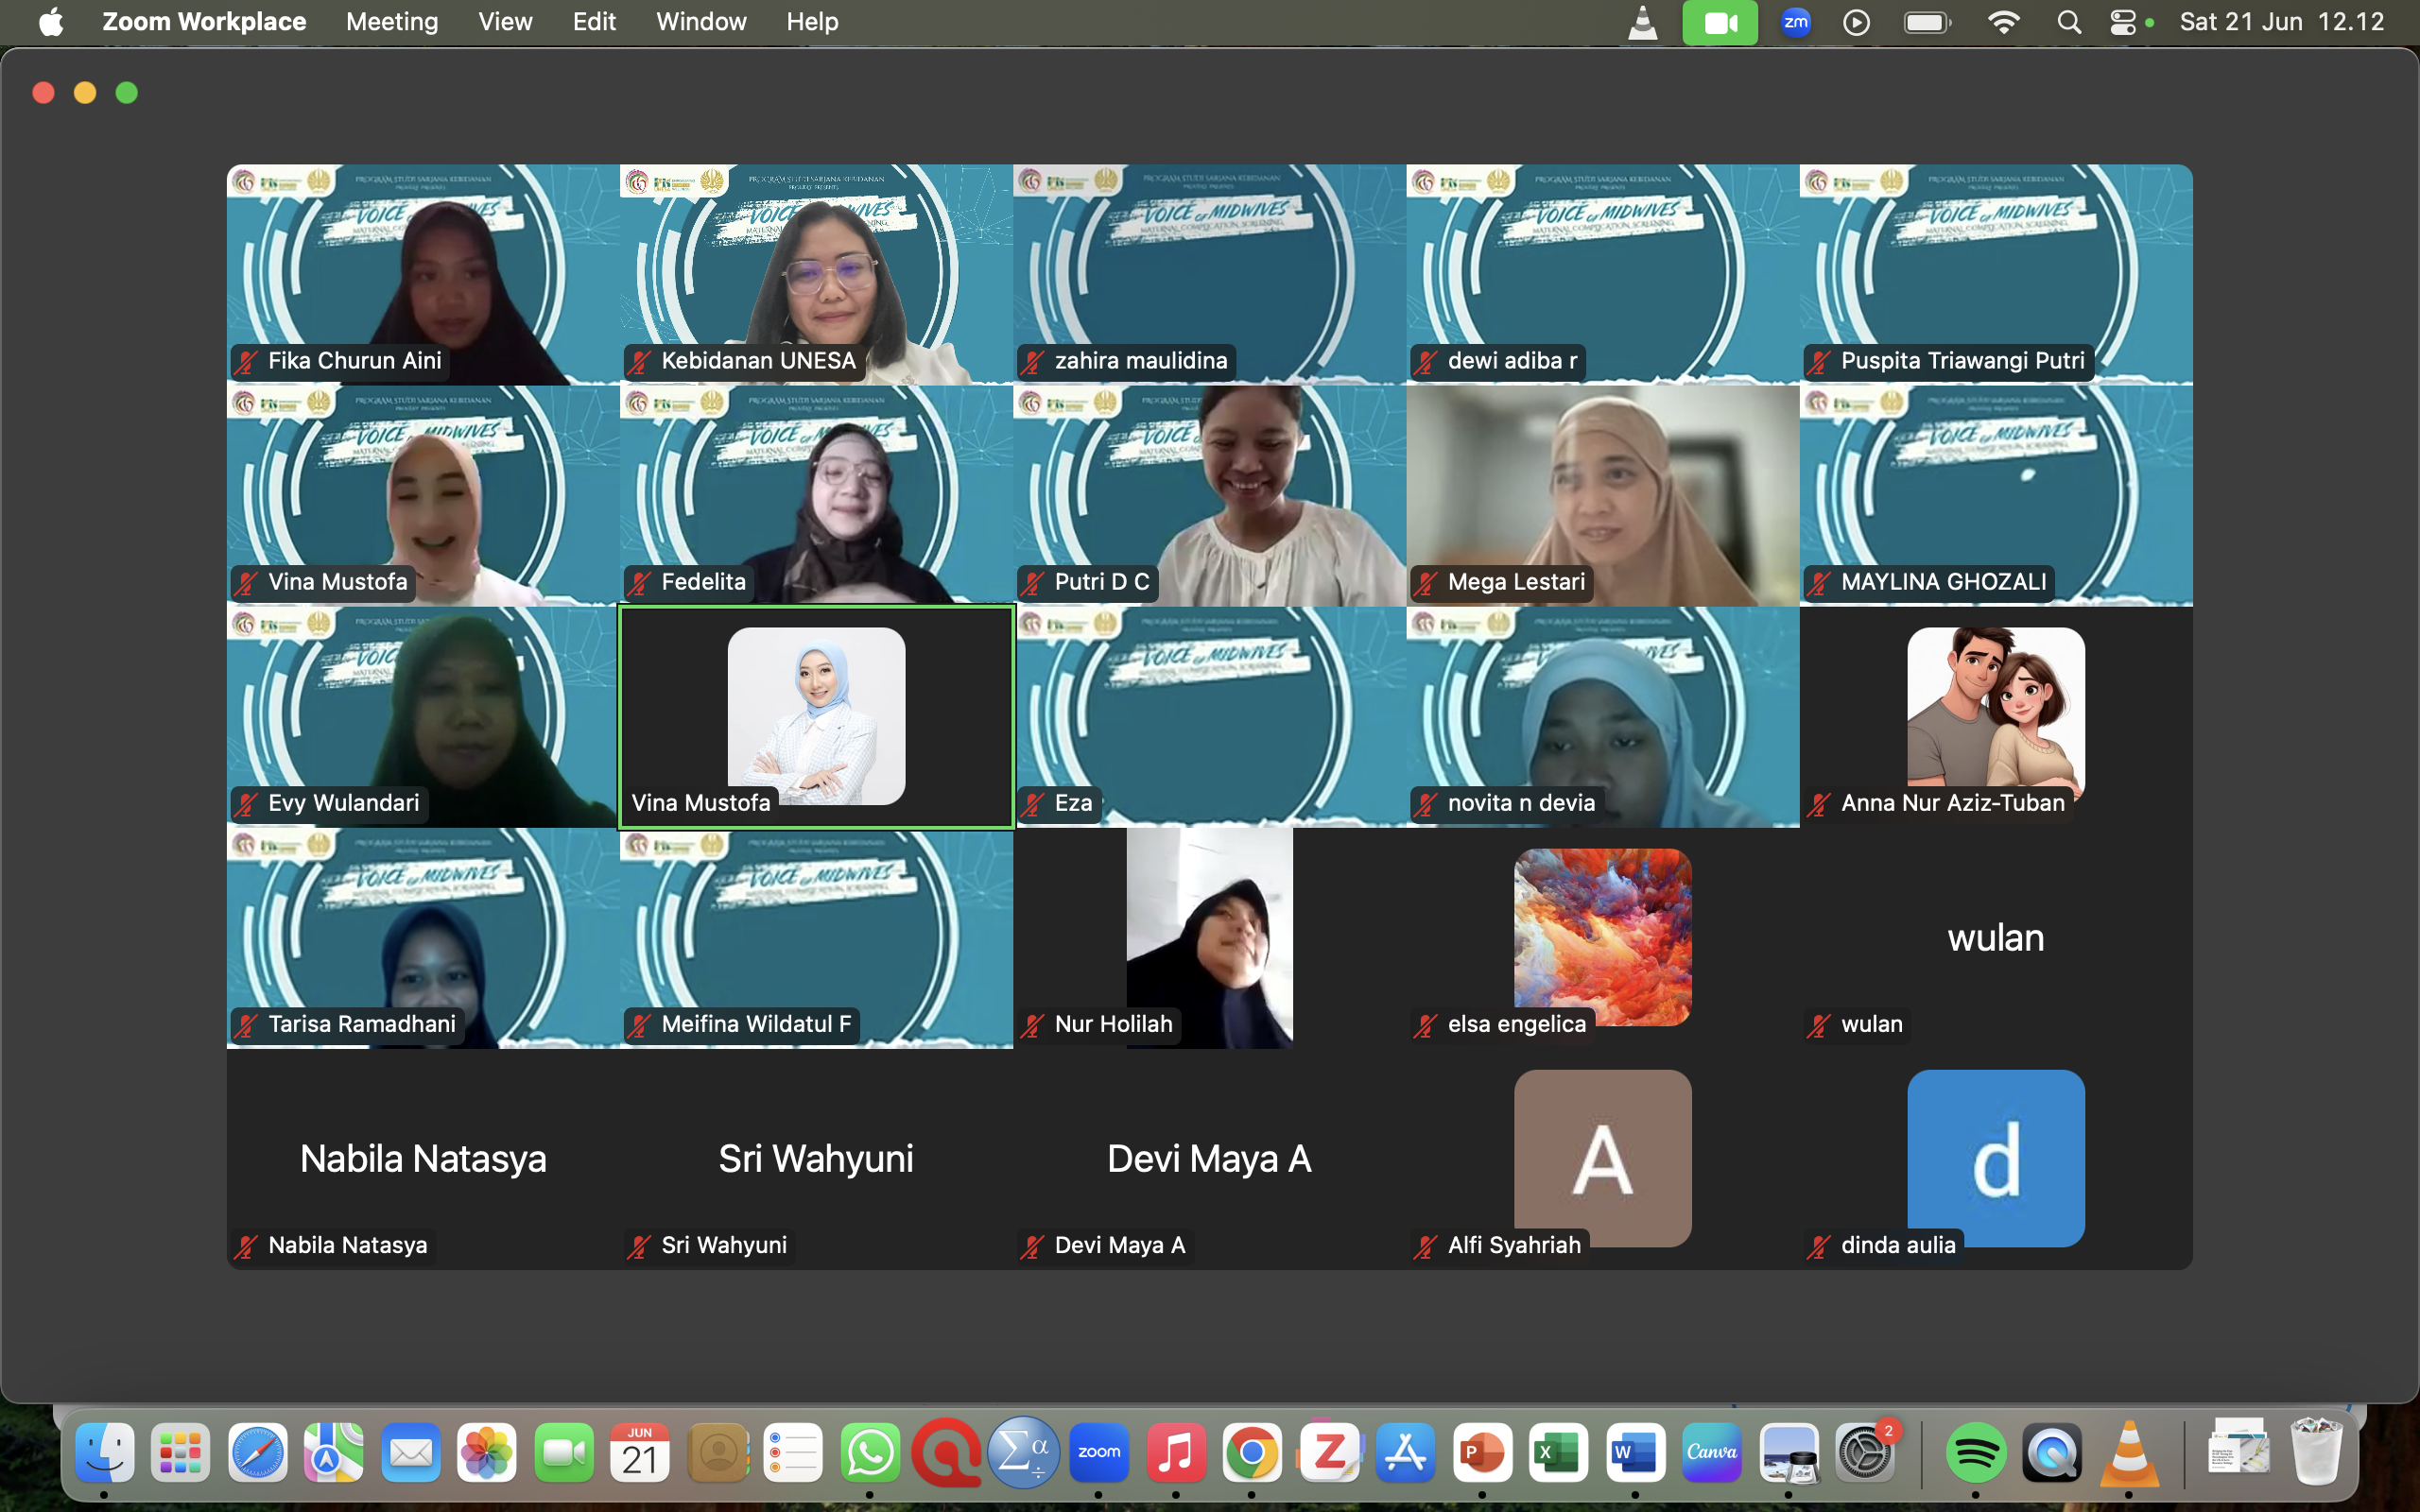Open the Window menu in menu bar
2420x1512 pixels.
[701, 22]
